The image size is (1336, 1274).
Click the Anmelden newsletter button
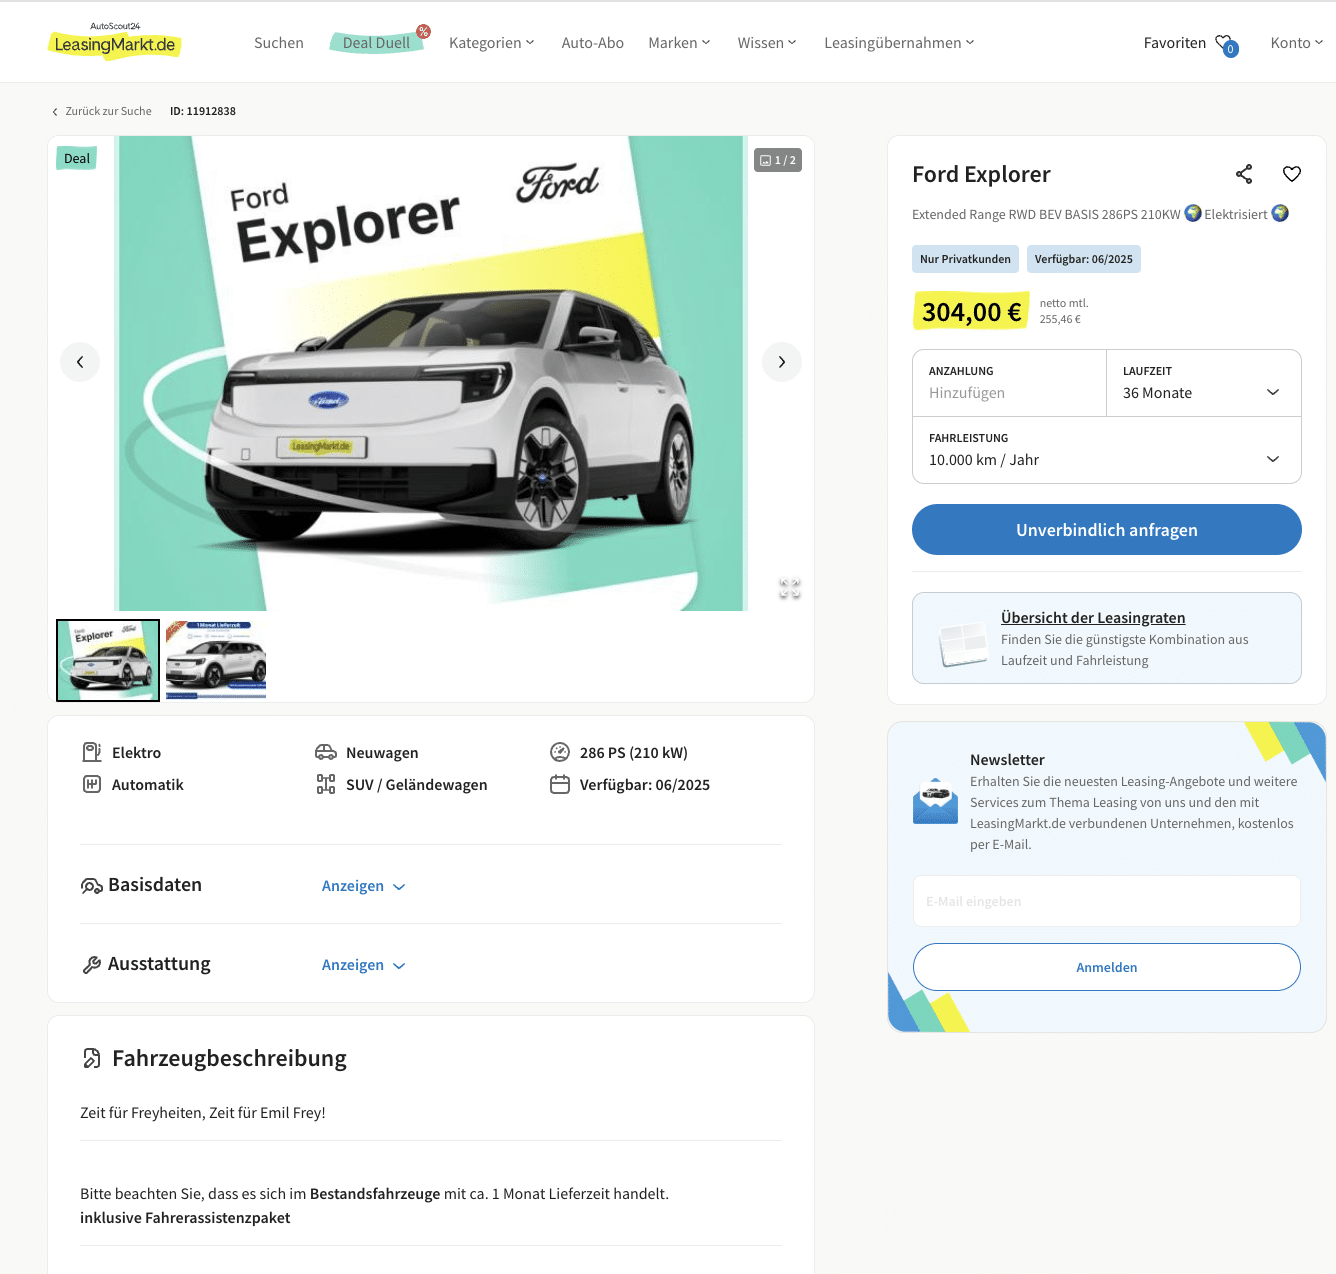click(x=1106, y=967)
